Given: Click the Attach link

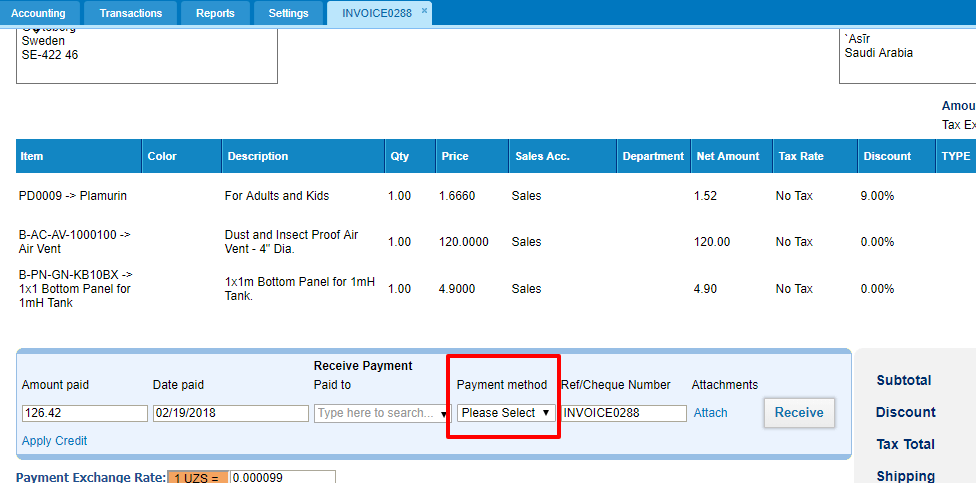Looking at the screenshot, I should pos(710,413).
